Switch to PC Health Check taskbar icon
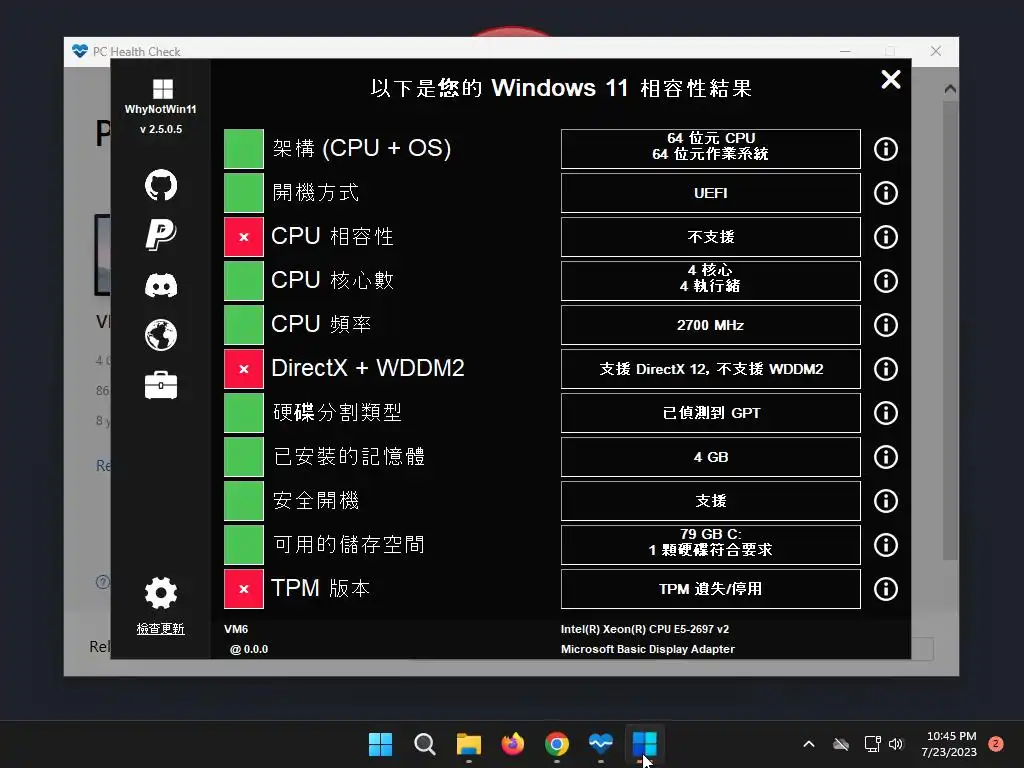Viewport: 1024px width, 768px height. pos(601,744)
